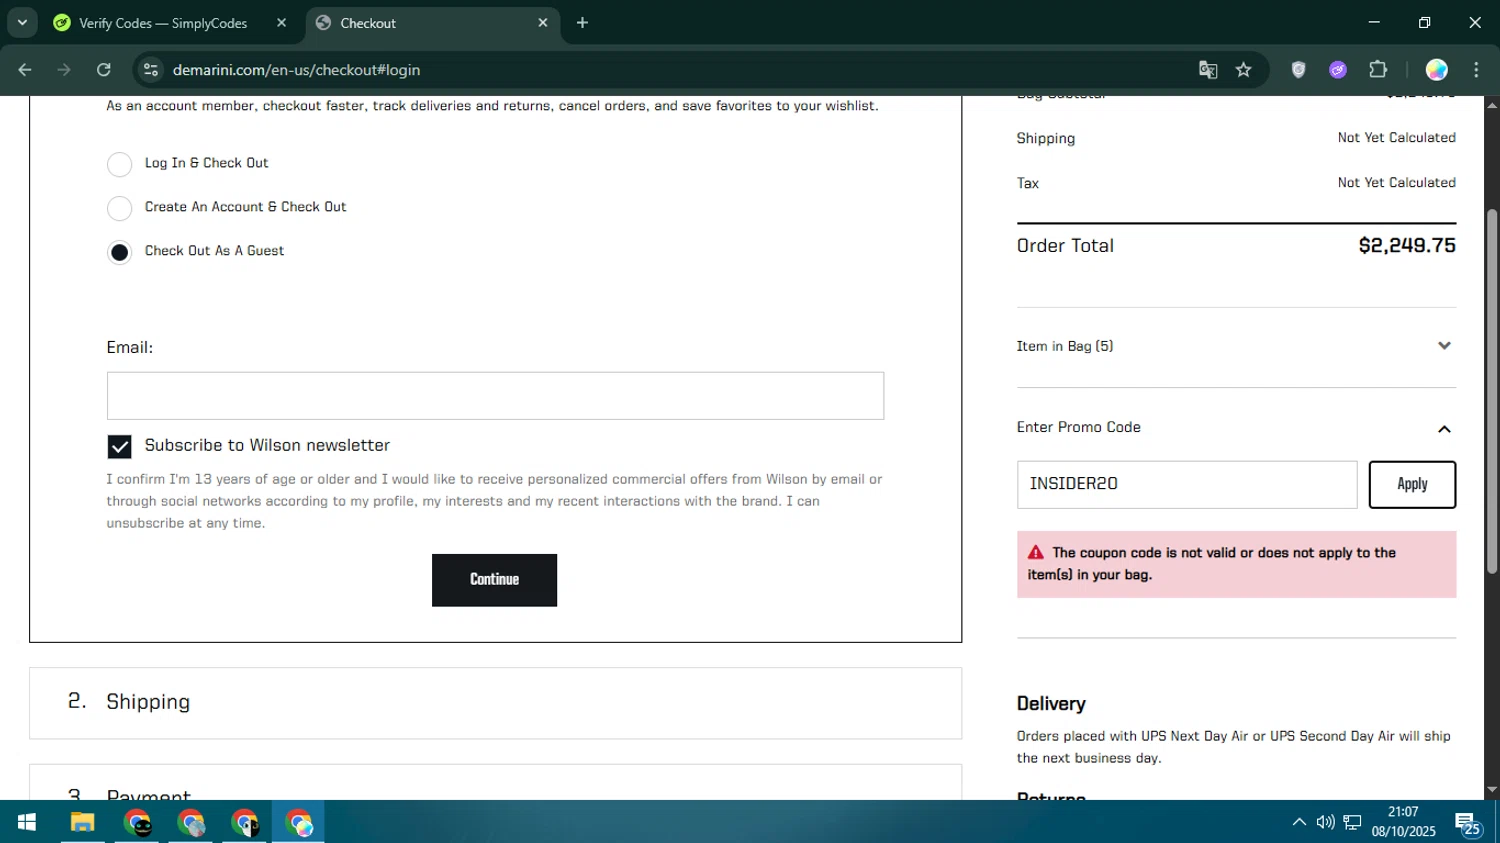The image size is (1500, 843).
Task: Open a new browser tab
Action: [582, 23]
